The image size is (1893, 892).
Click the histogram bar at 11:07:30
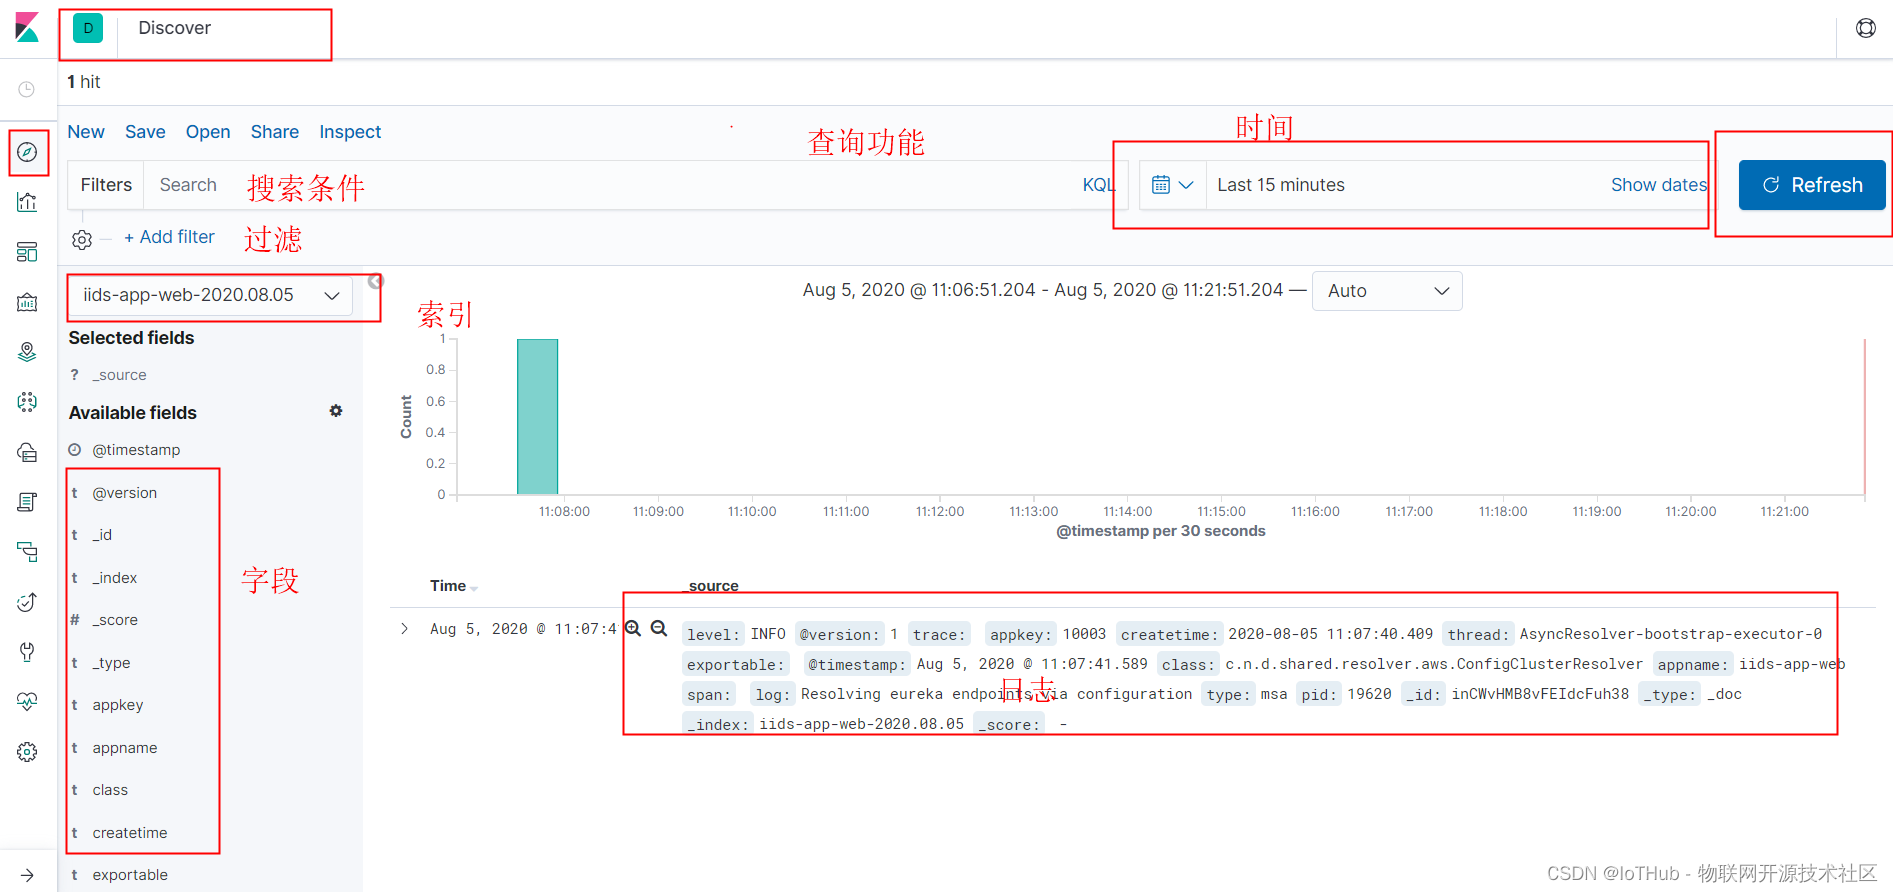pos(537,416)
